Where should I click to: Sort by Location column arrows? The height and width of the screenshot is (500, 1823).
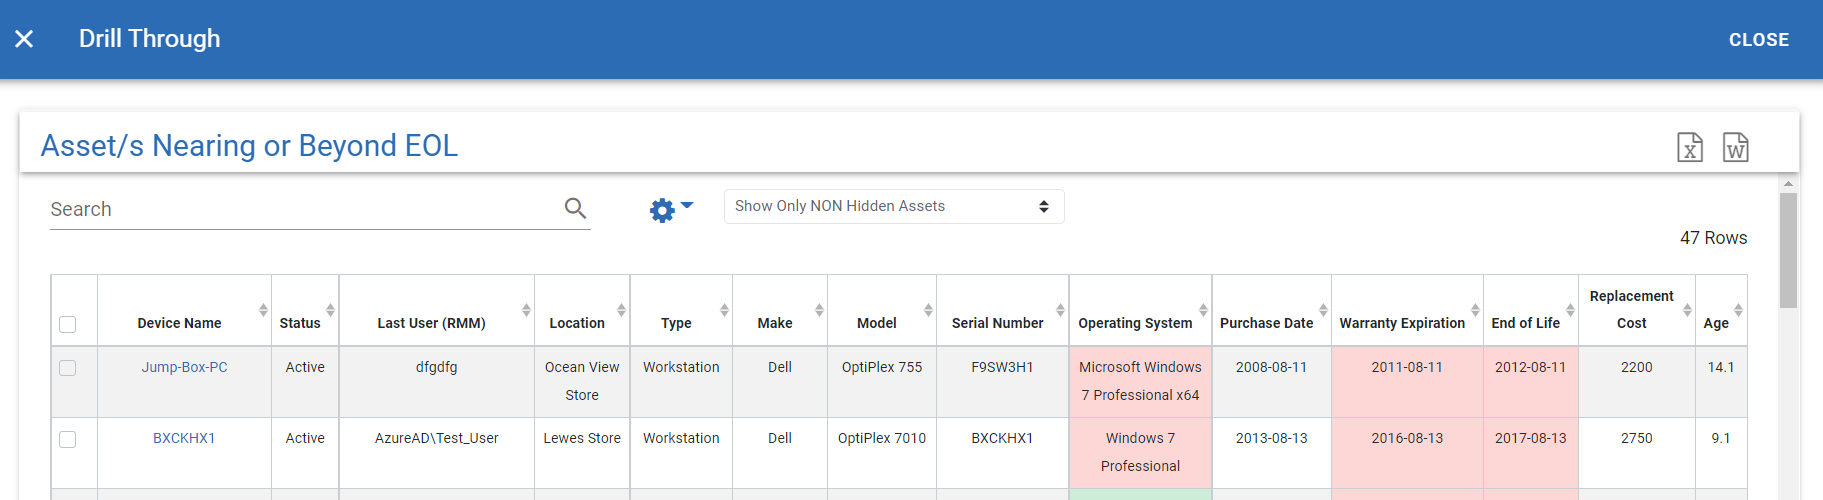[621, 310]
